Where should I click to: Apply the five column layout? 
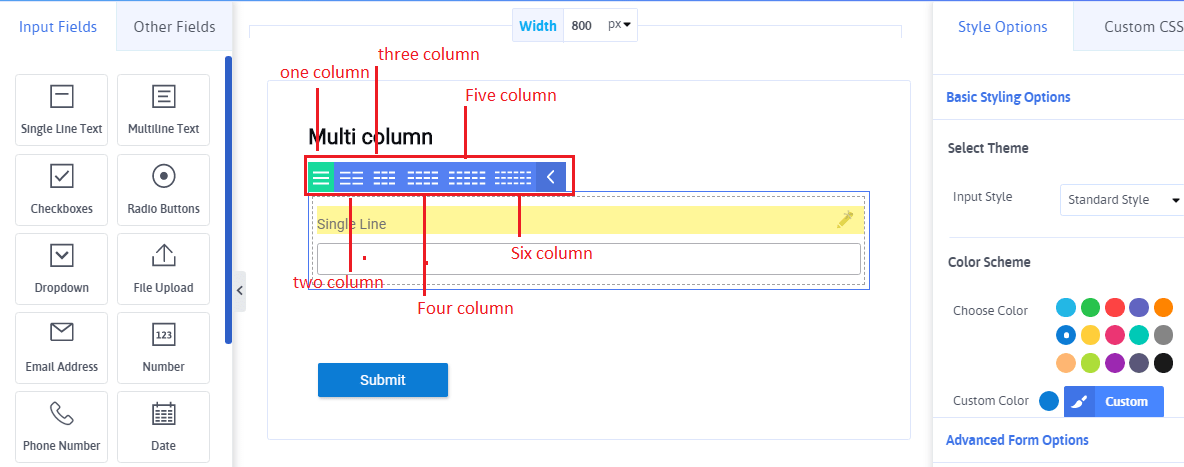click(466, 178)
